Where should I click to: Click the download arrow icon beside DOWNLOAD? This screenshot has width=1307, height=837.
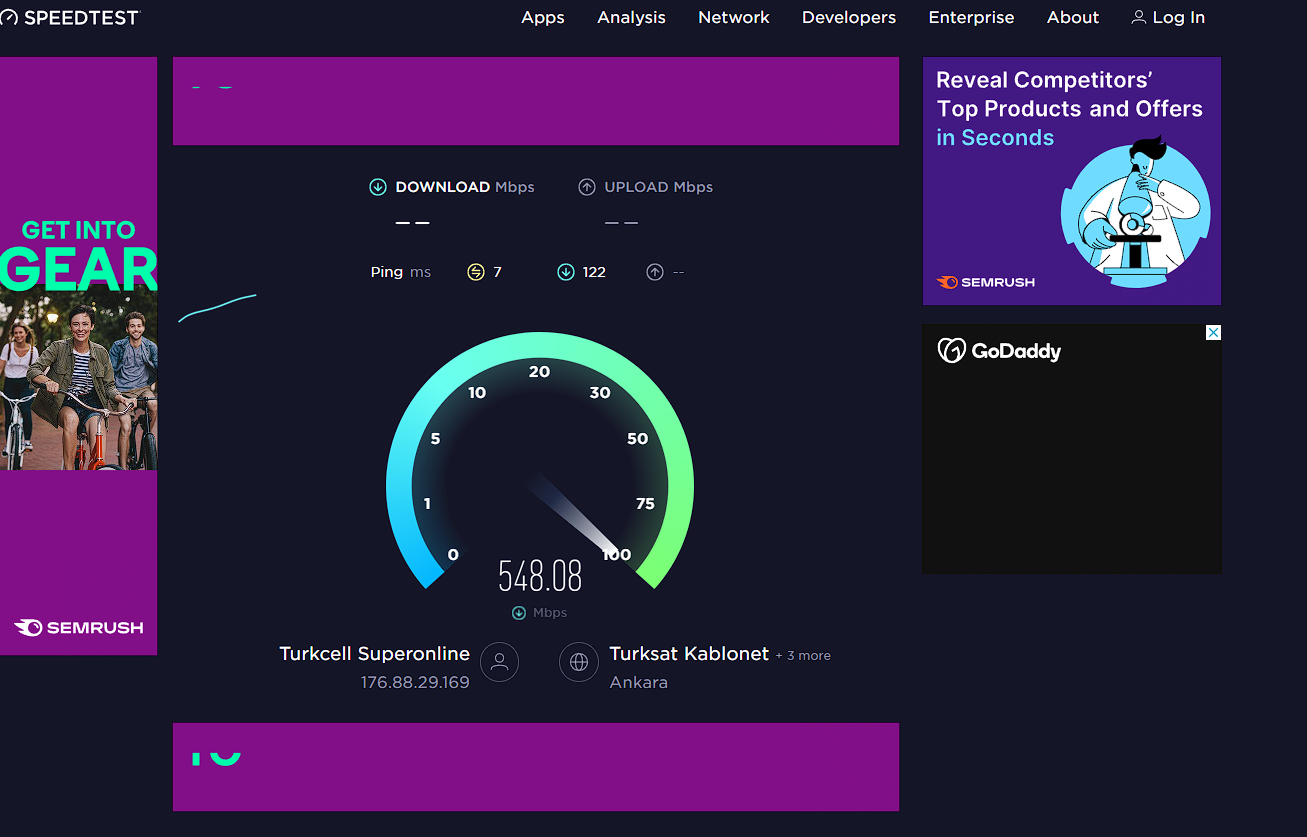(378, 187)
